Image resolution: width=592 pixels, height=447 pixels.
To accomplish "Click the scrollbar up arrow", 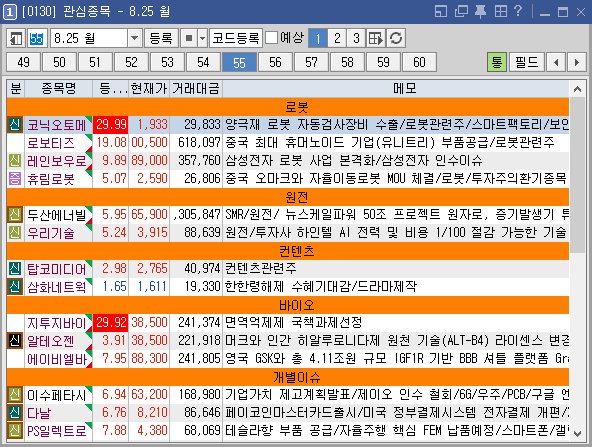I will click(x=577, y=89).
